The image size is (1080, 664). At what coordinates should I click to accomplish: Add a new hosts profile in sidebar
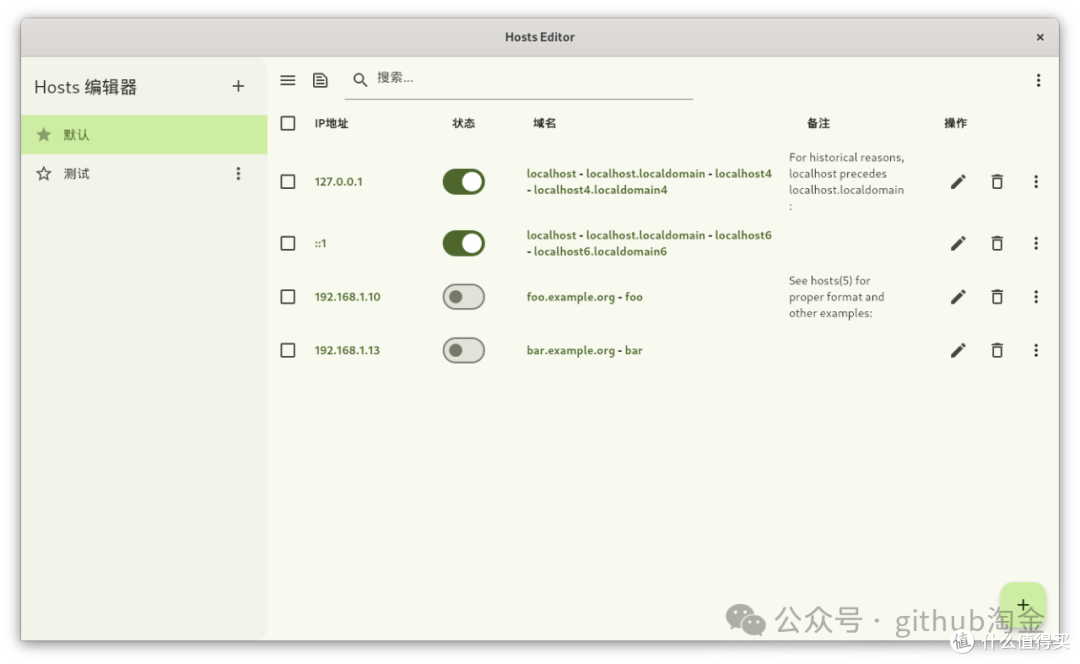[x=238, y=86]
